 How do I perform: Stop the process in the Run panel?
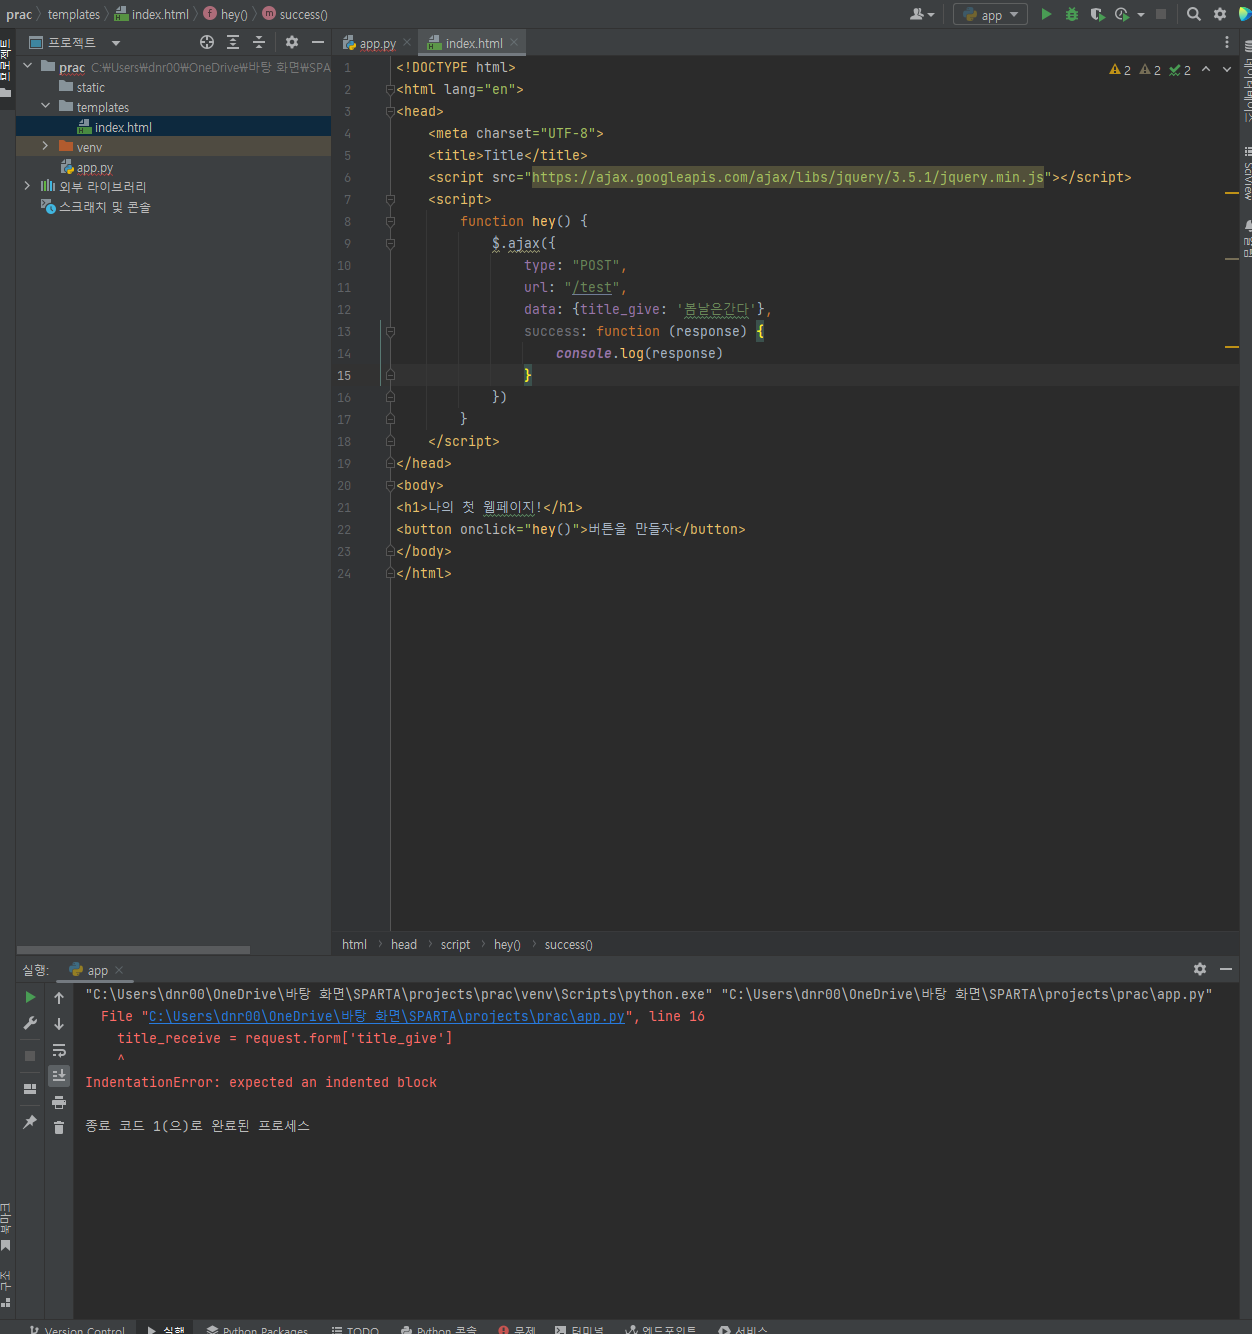pos(30,1055)
